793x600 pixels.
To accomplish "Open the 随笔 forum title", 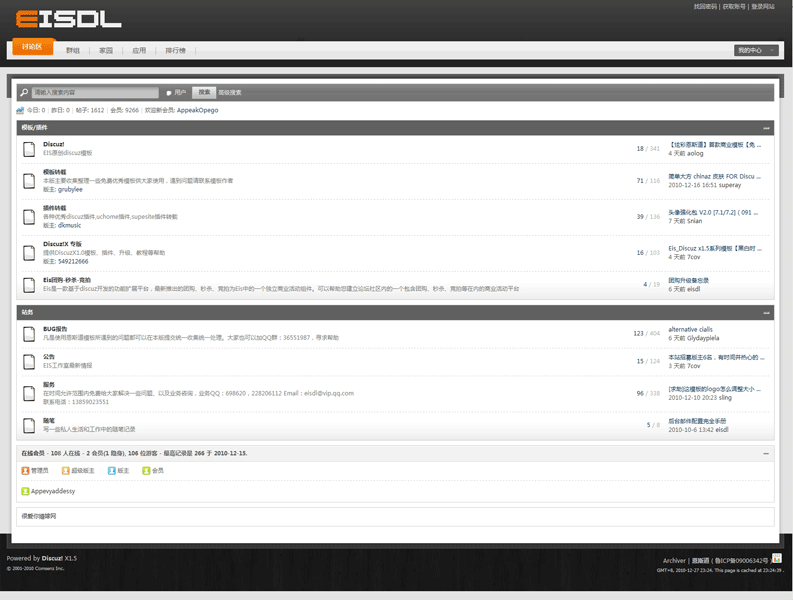I will tap(49, 420).
